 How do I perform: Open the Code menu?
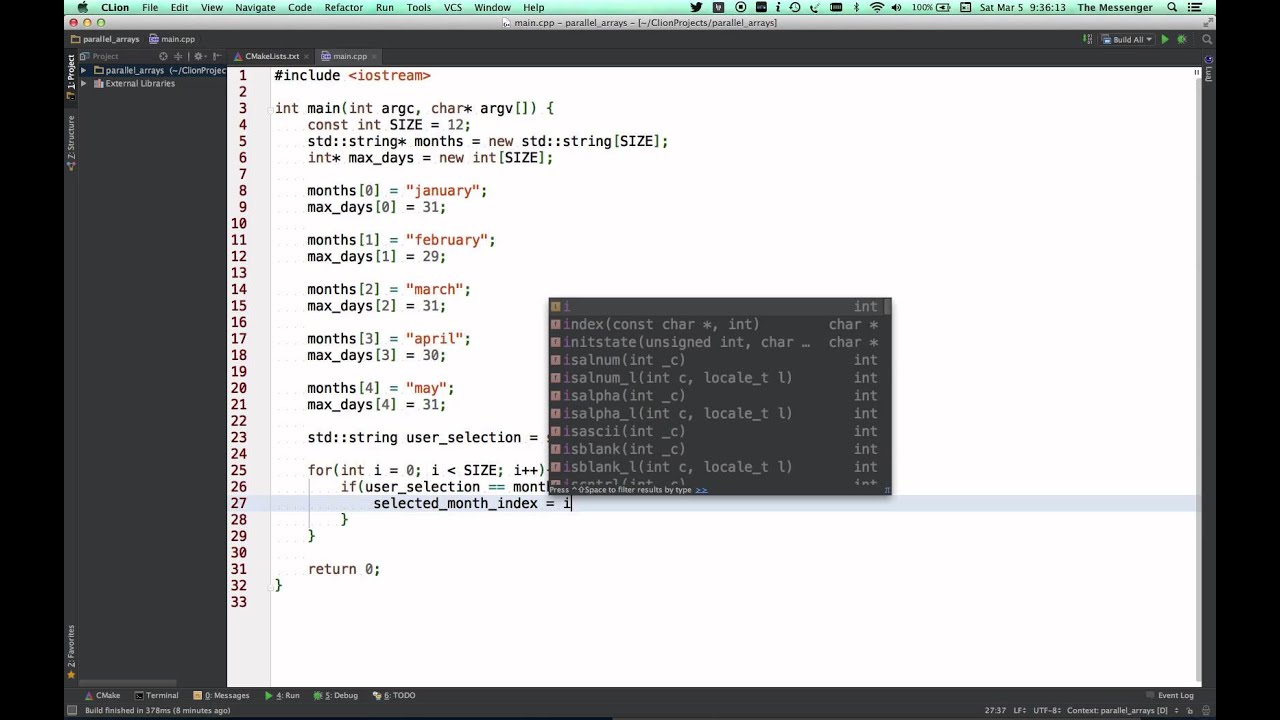[300, 7]
